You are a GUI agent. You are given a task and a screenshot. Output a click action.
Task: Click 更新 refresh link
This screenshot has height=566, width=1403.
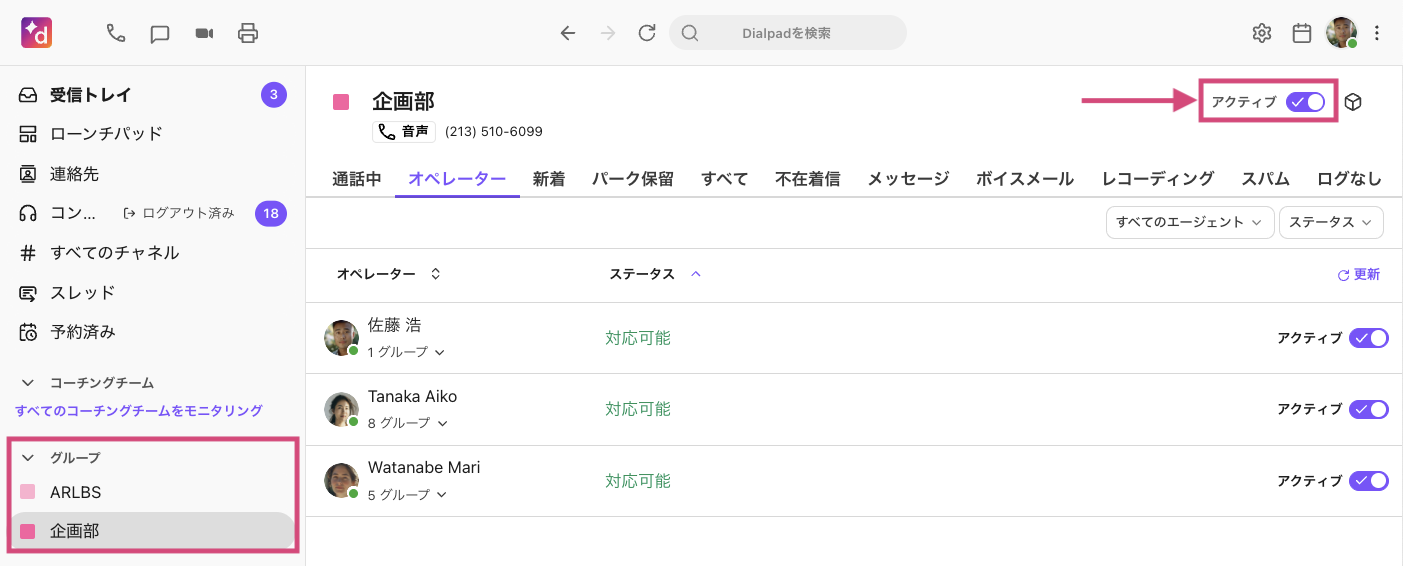point(1359,274)
